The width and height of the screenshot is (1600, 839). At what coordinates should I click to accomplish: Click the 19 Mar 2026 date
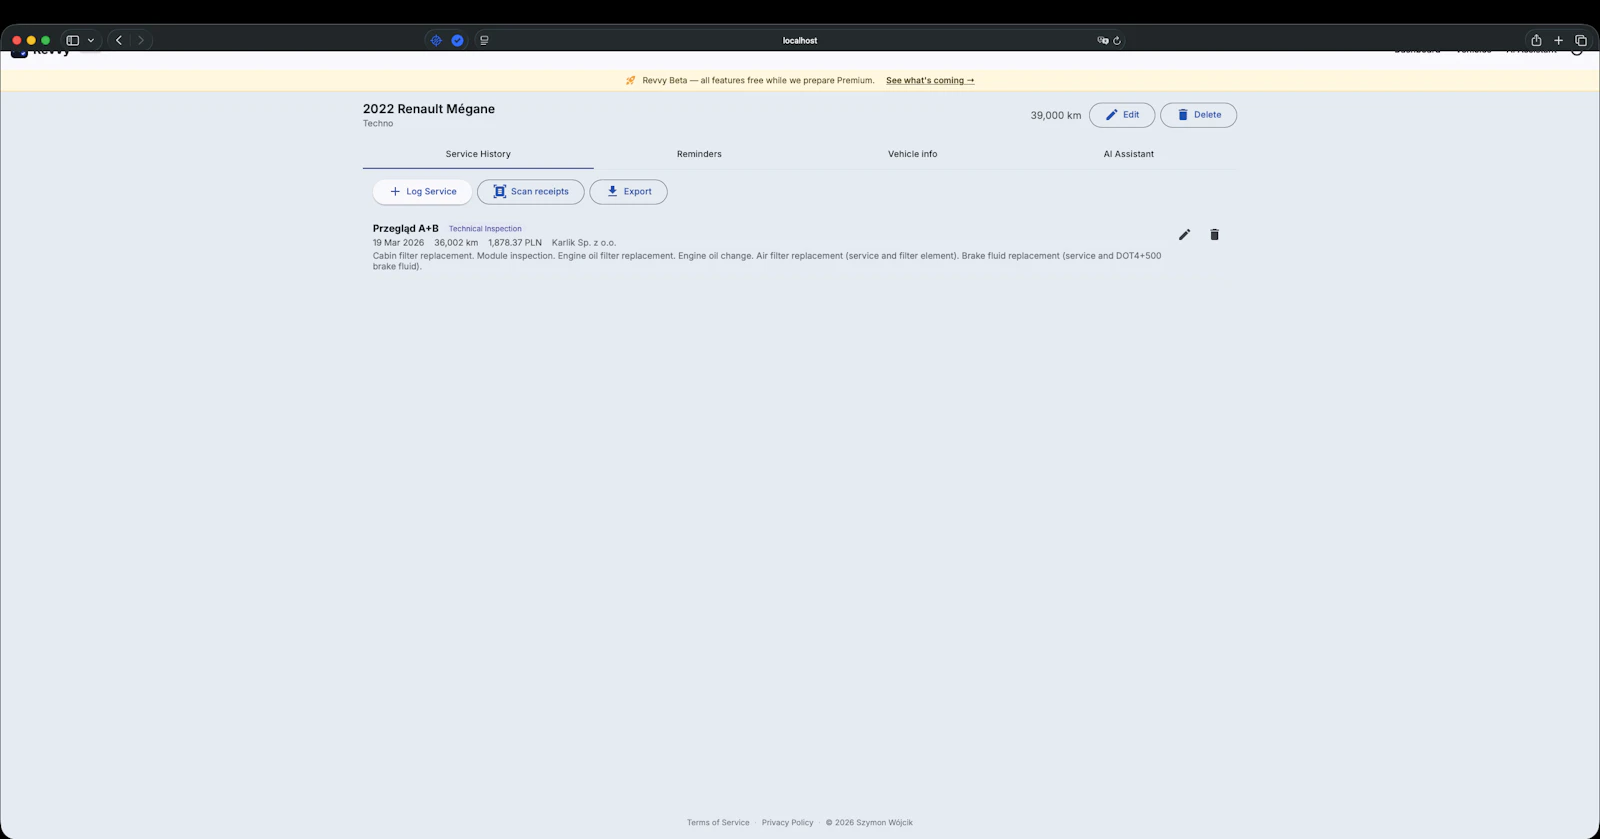coord(398,243)
